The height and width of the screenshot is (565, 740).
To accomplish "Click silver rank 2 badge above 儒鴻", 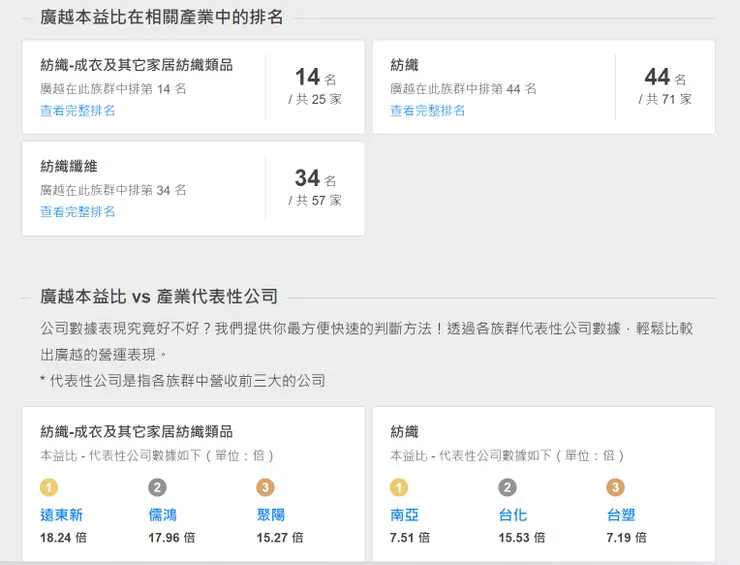I will [x=157, y=487].
